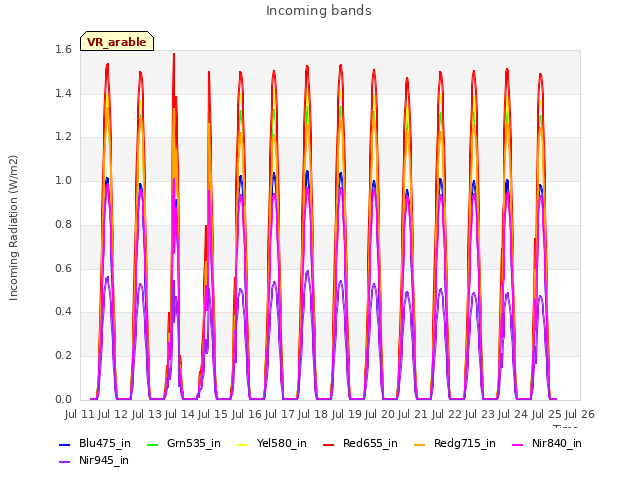Click the Jul 11 x-axis date label
The width and height of the screenshot is (640, 480).
(79, 414)
